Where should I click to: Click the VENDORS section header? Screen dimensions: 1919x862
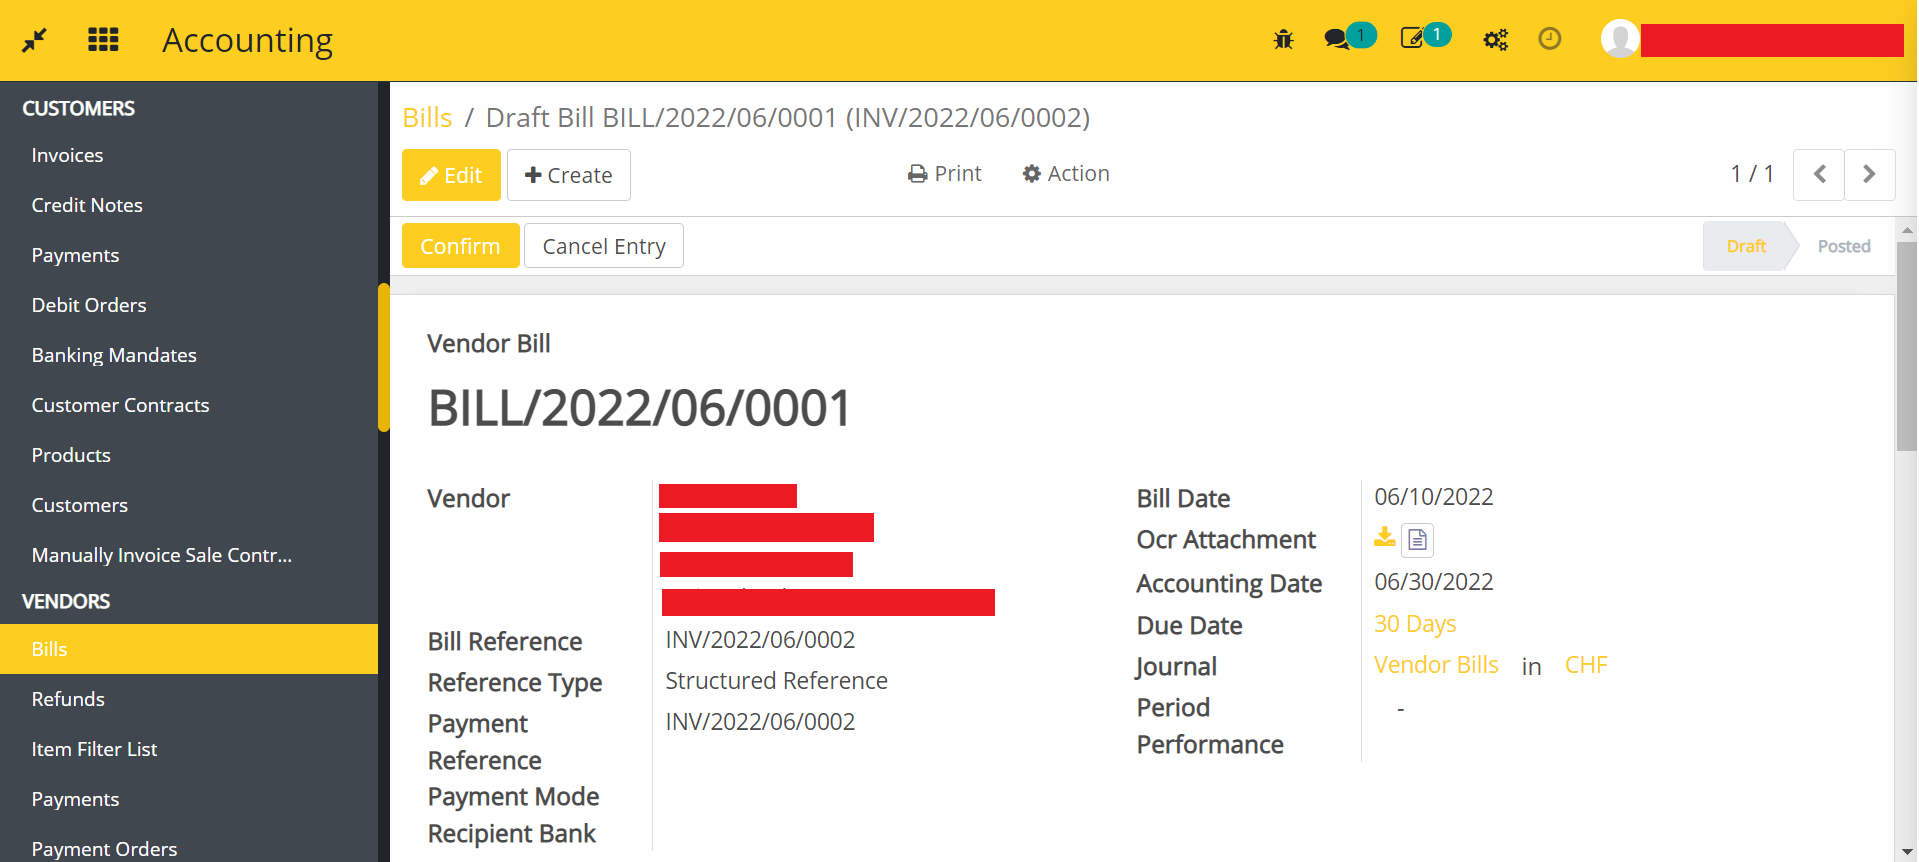point(66,601)
